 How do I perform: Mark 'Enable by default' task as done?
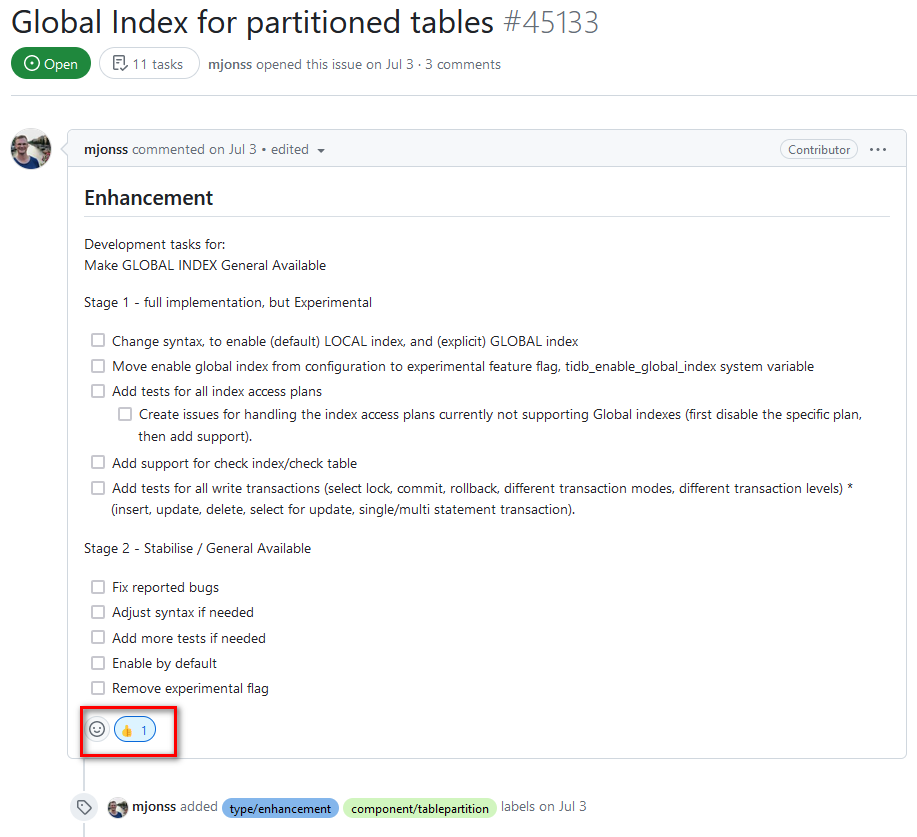click(x=98, y=663)
